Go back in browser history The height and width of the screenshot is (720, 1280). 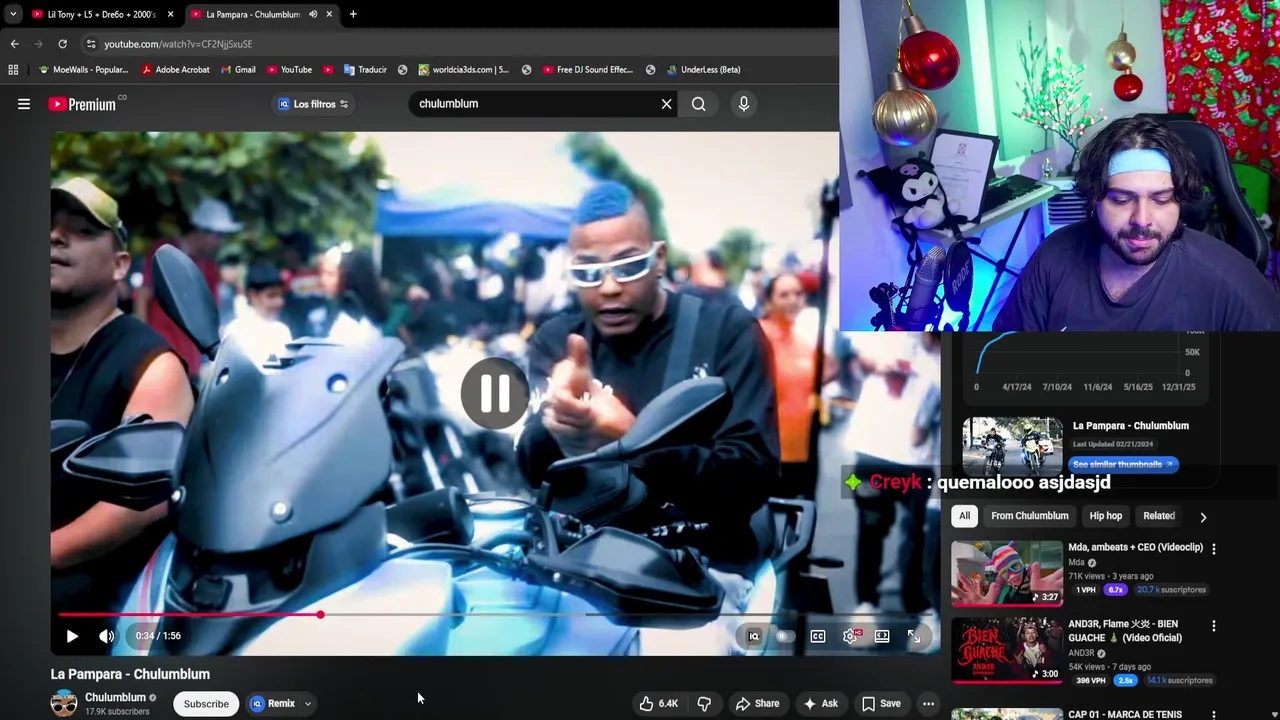[14, 44]
